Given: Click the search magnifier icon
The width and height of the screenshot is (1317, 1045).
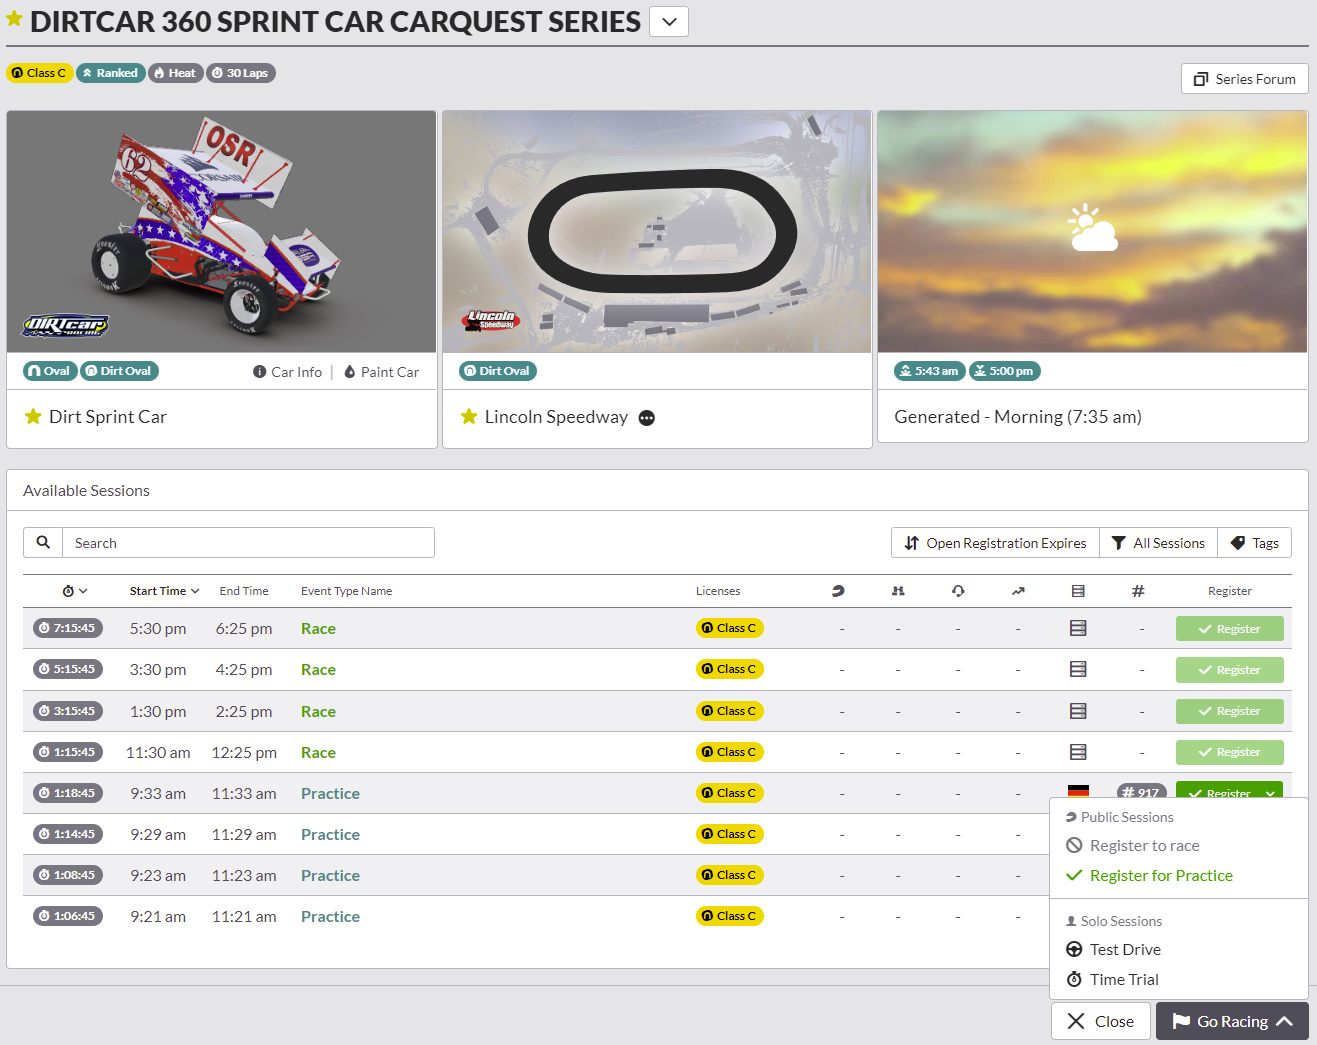Looking at the screenshot, I should click(43, 543).
